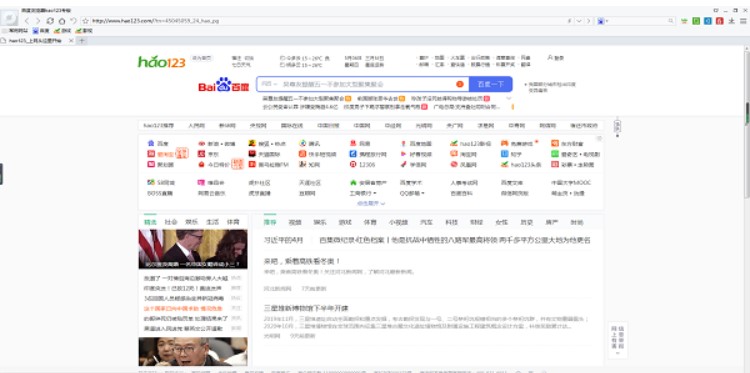The width and height of the screenshot is (750, 373).
Task: Open the hao123头条 shortcut
Action: pyautogui.click(x=521, y=165)
